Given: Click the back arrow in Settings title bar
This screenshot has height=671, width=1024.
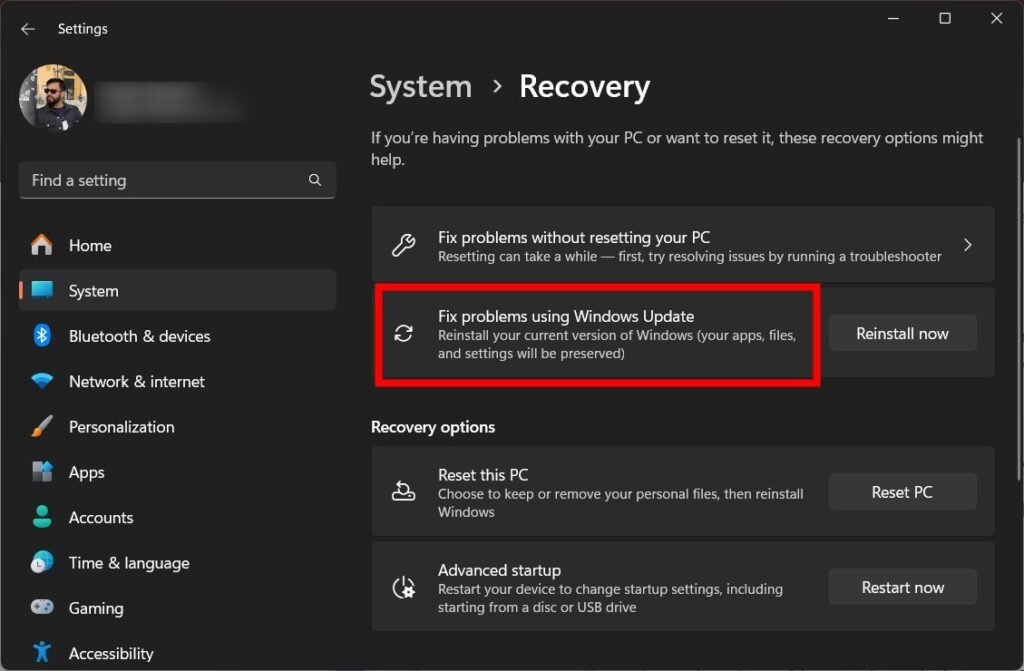Looking at the screenshot, I should pyautogui.click(x=27, y=29).
